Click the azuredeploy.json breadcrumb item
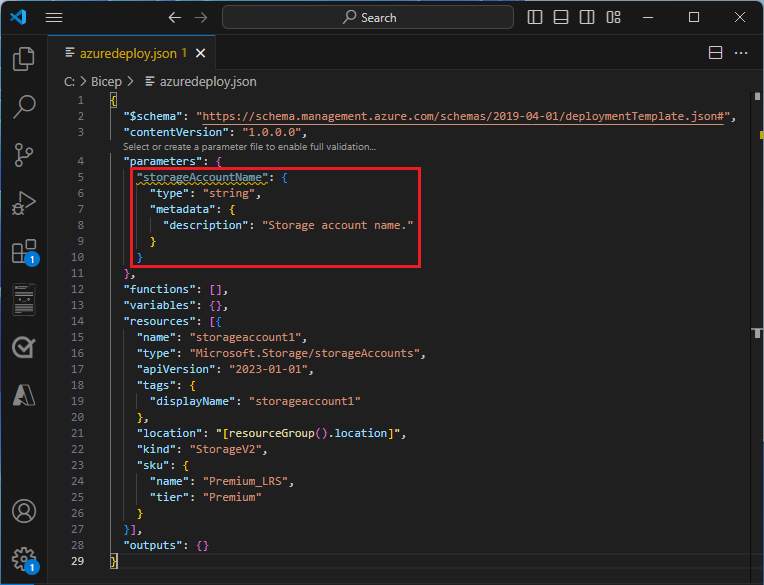The height and width of the screenshot is (585, 764). coord(201,81)
